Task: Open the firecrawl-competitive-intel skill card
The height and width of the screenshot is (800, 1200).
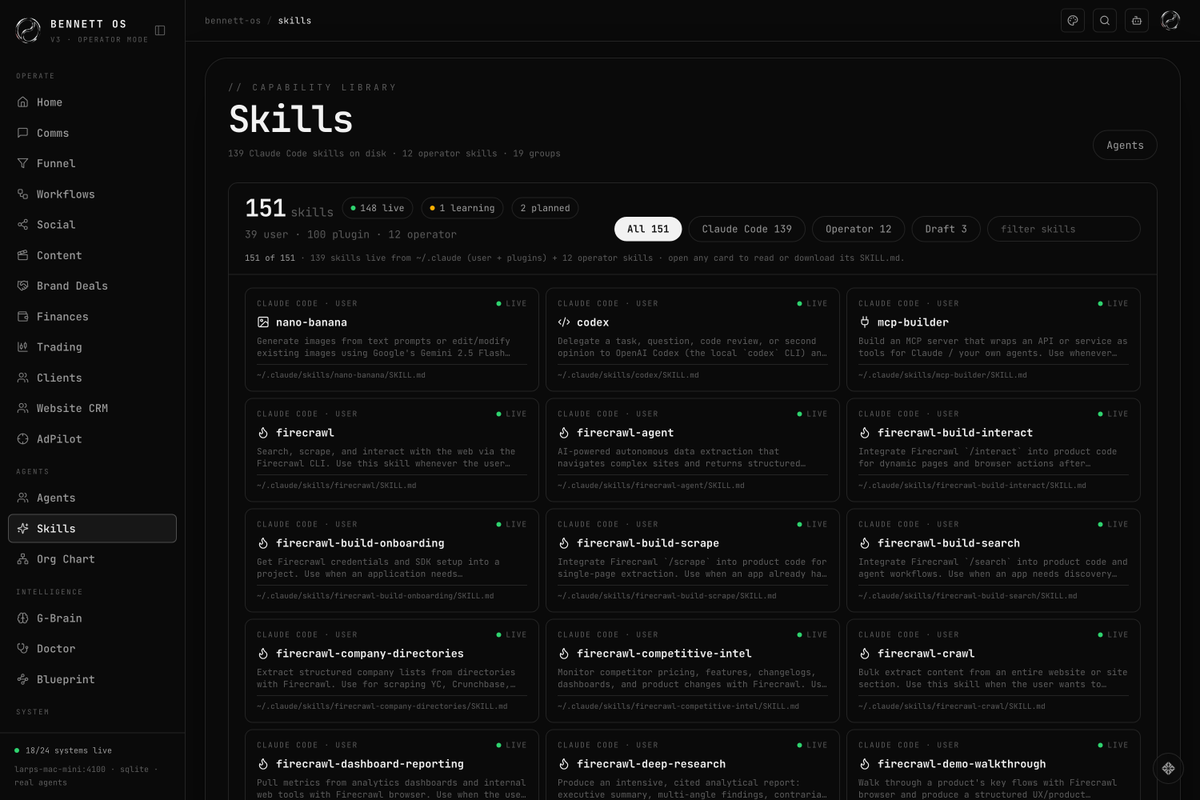Action: tap(692, 671)
